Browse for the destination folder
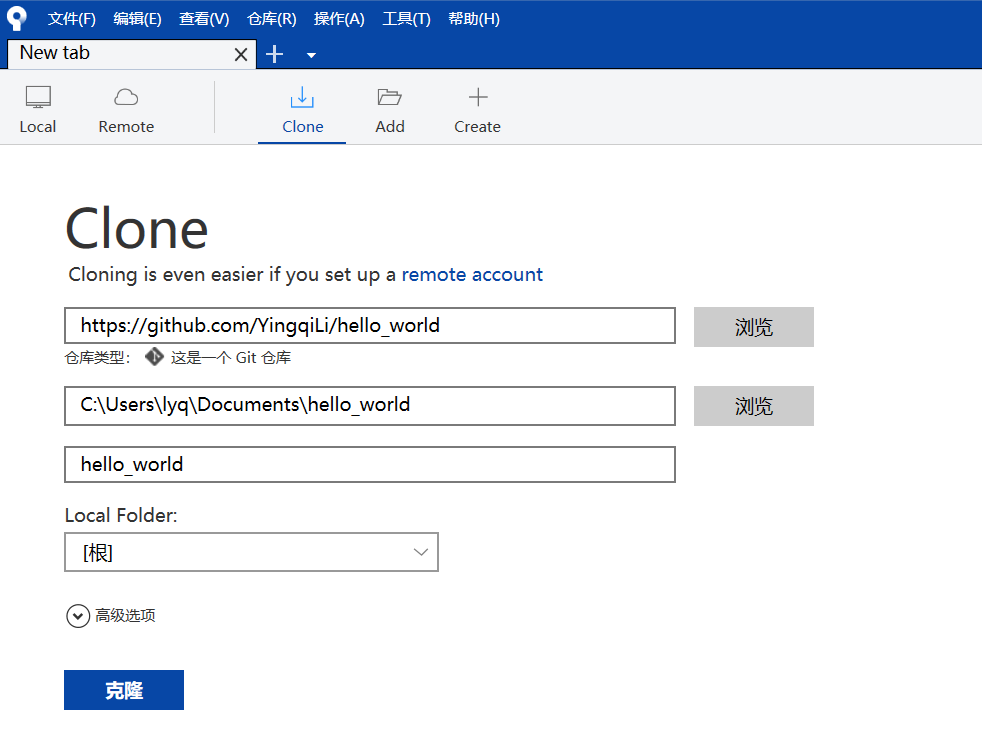 pyautogui.click(x=753, y=406)
